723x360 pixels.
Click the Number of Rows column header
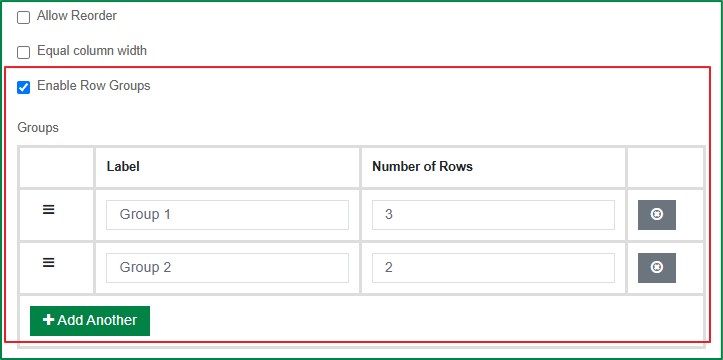click(x=422, y=166)
